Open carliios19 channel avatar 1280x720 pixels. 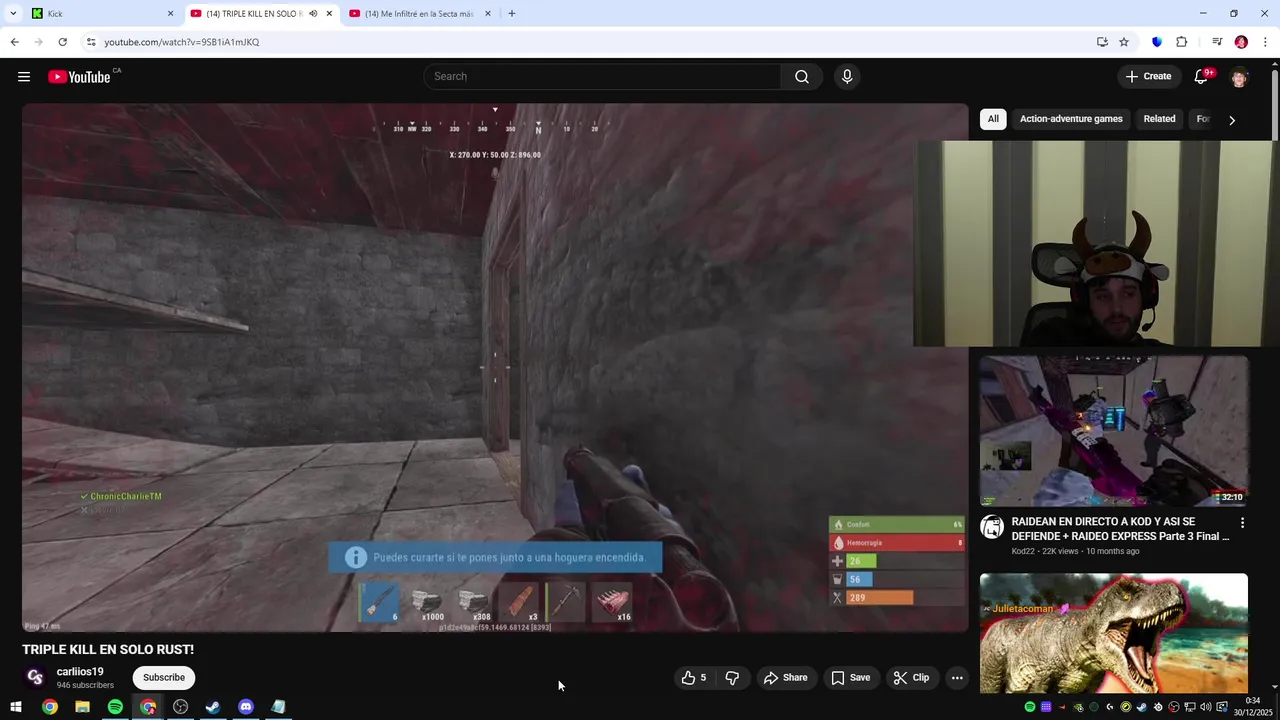pos(35,677)
